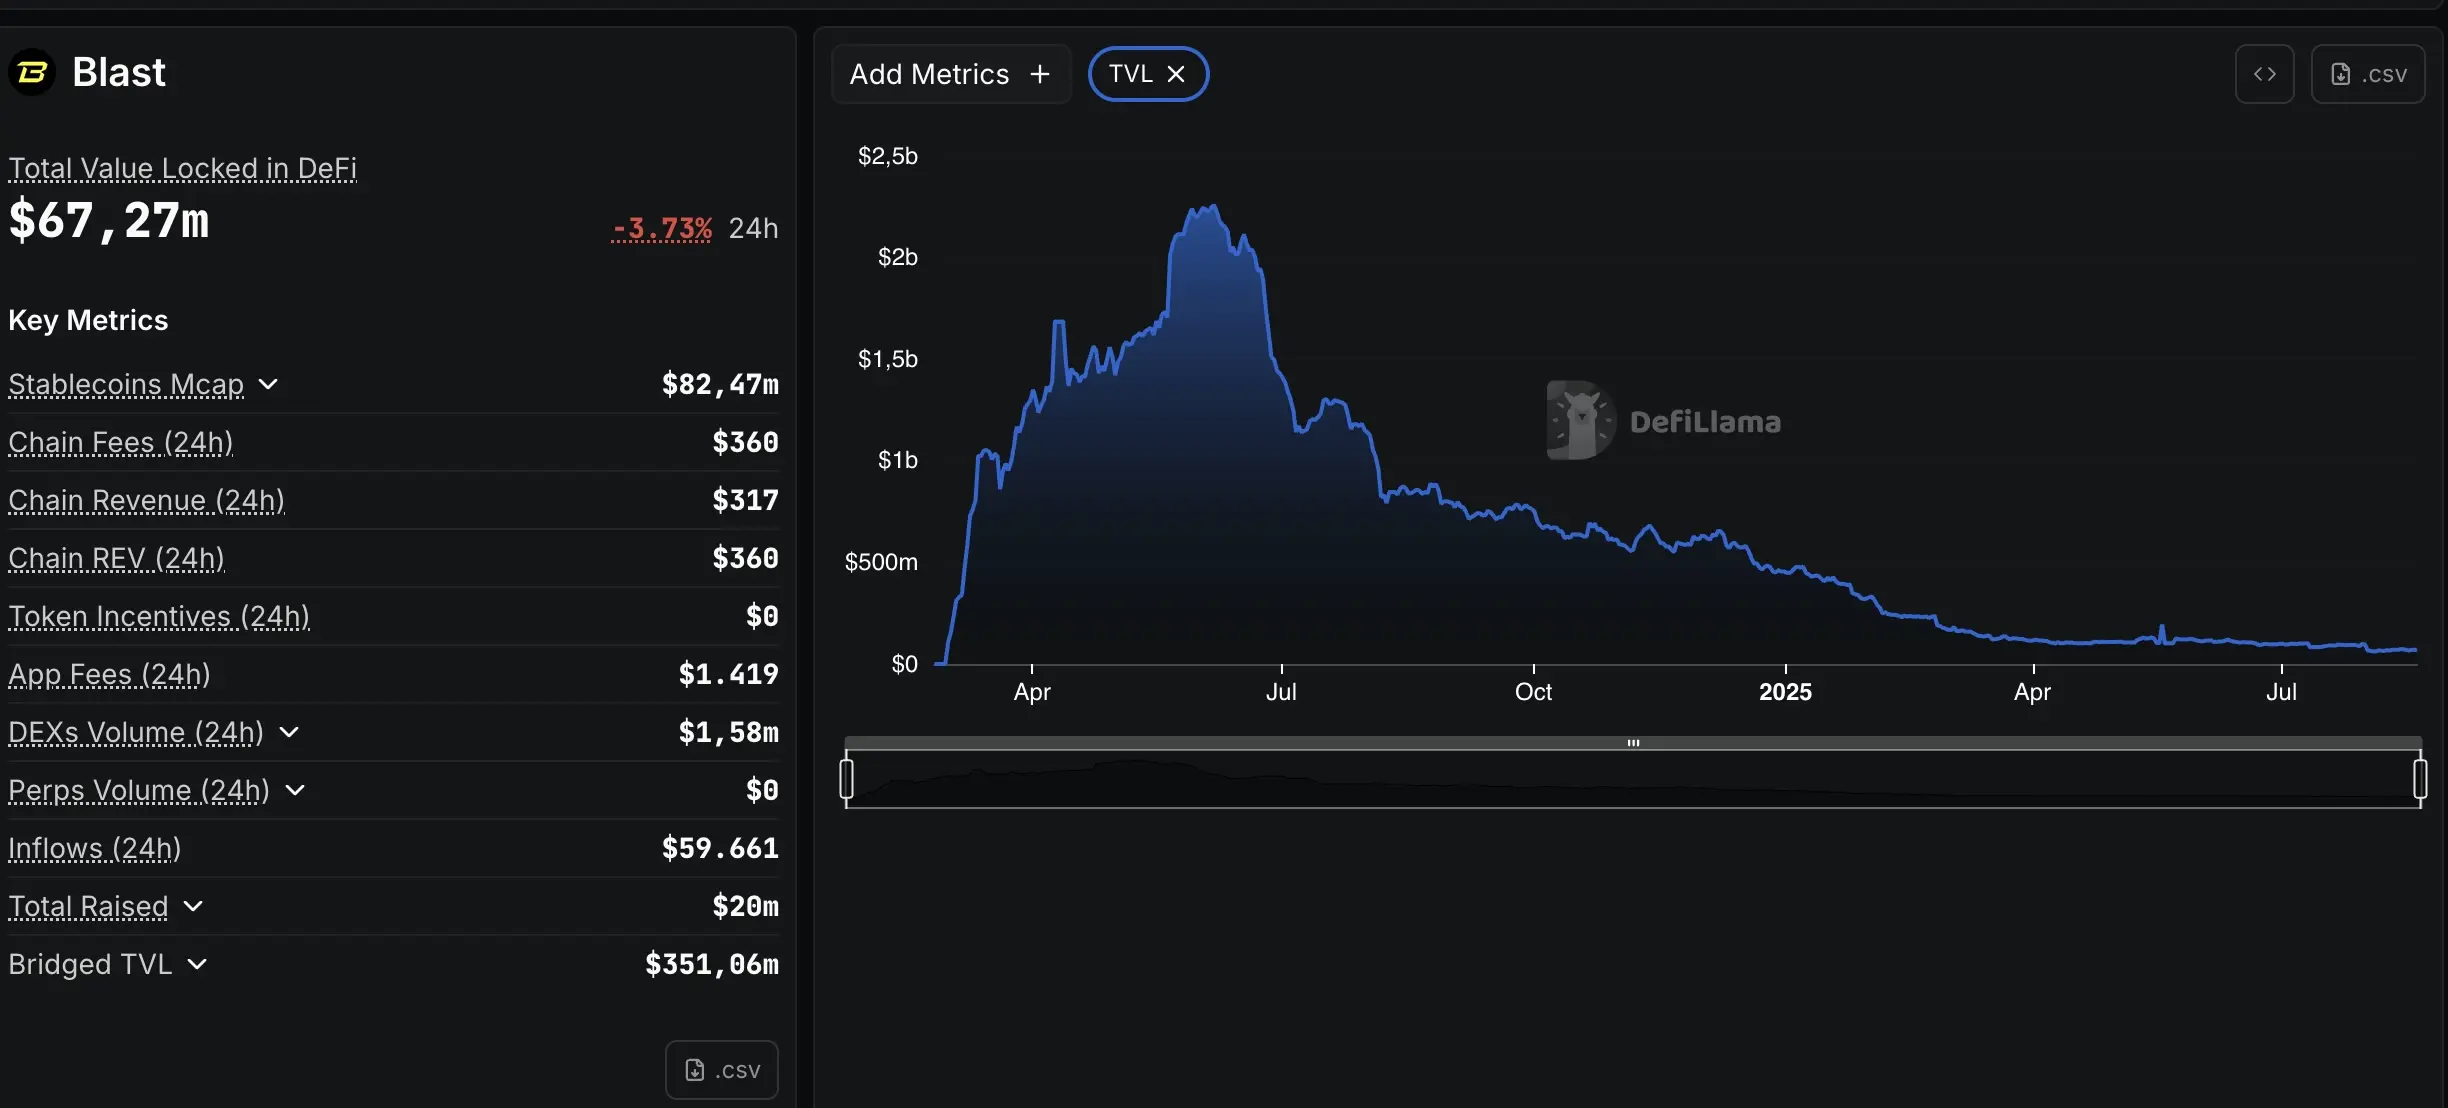Grab the left handle of chart range slider
The width and height of the screenshot is (2448, 1108).
coord(847,778)
